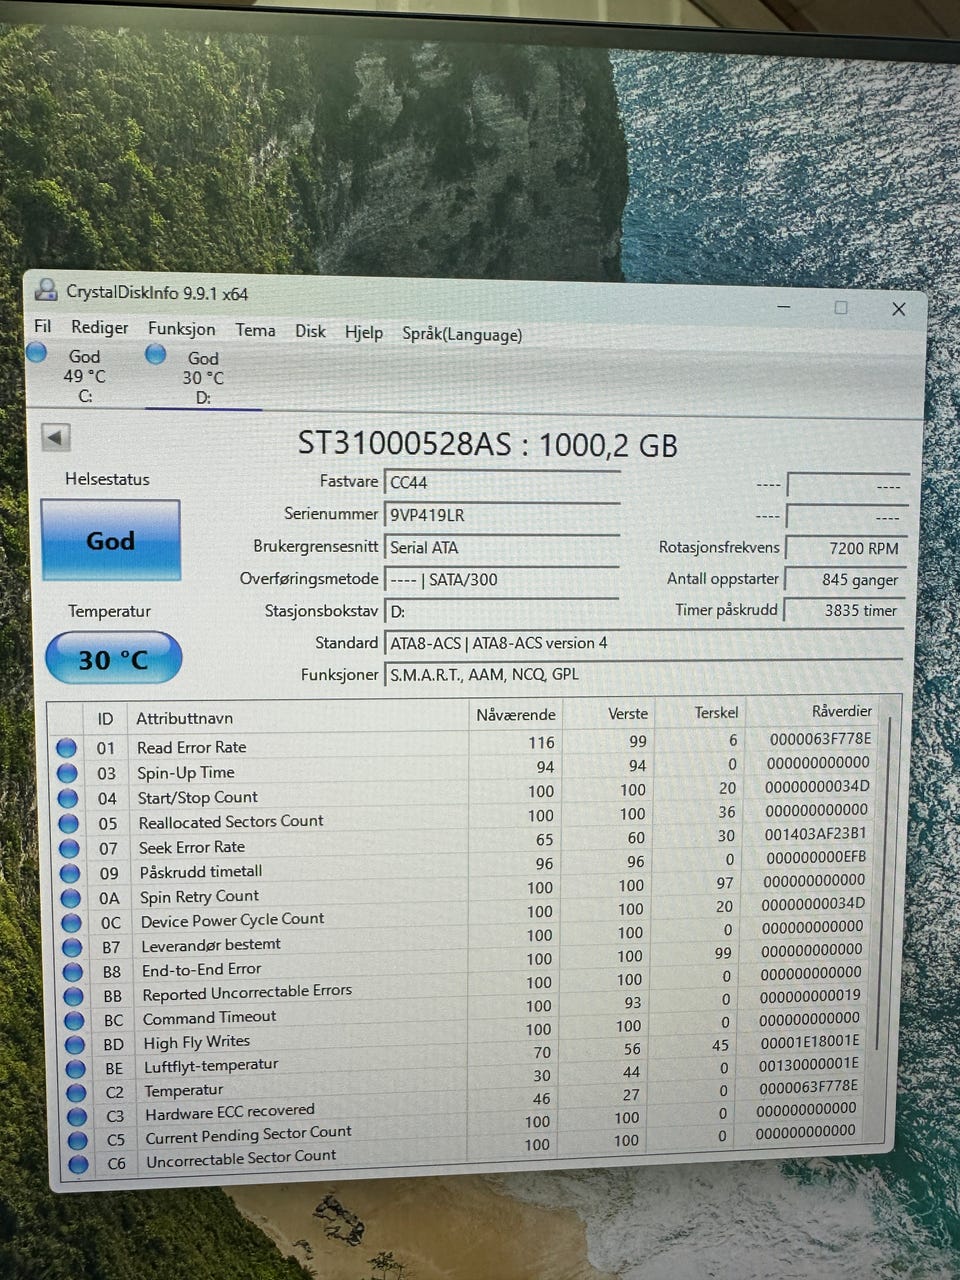Viewport: 960px width, 1280px height.
Task: Click the status circle for Device Power Cycle Count
Action: click(71, 922)
